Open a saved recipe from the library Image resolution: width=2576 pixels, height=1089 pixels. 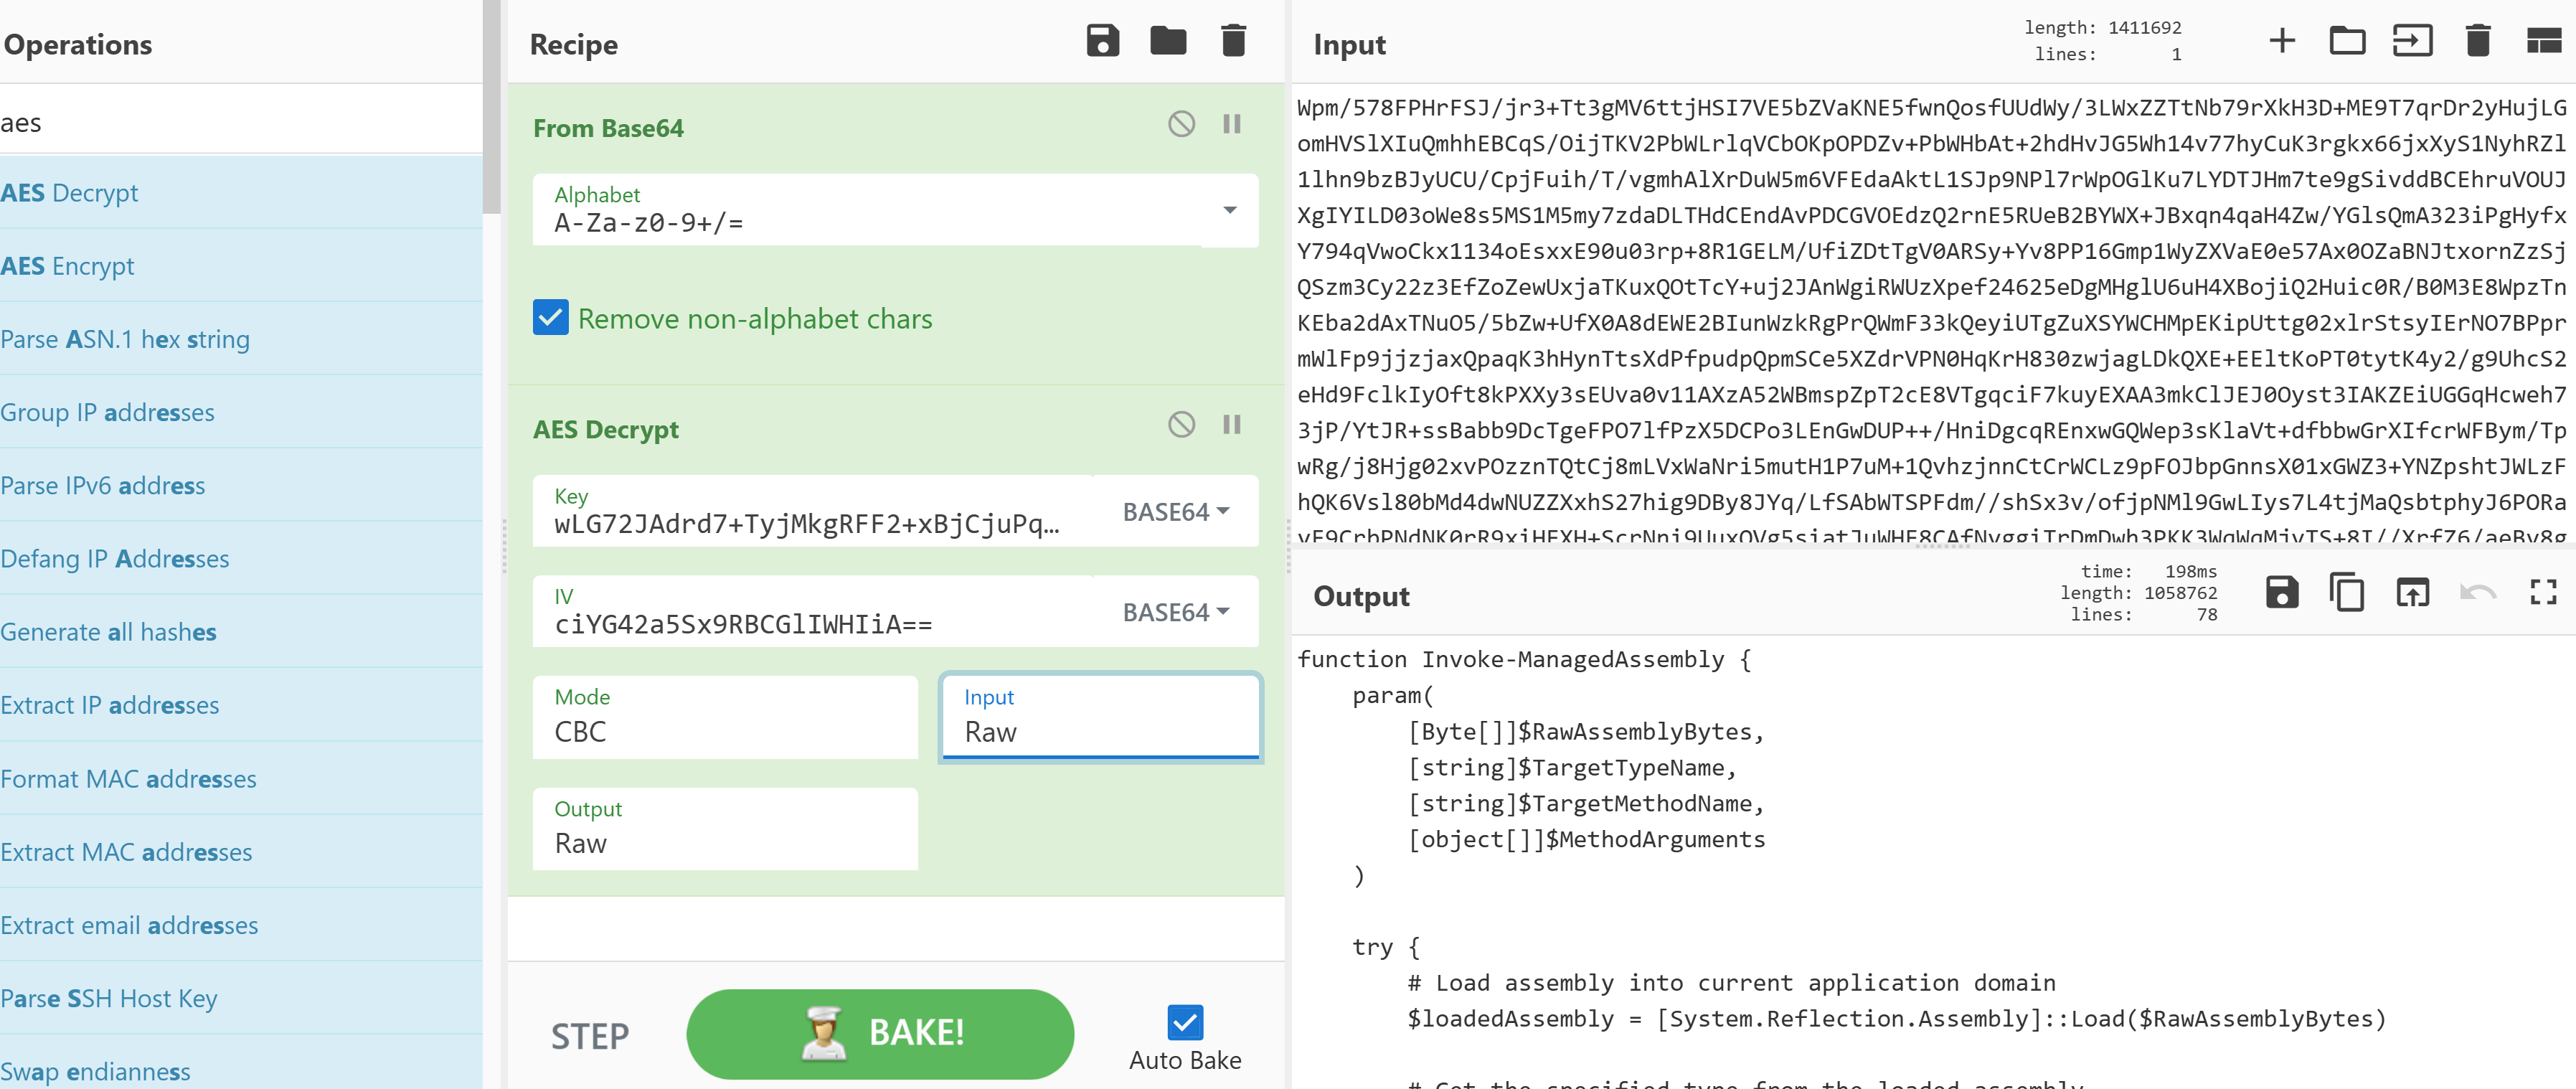(x=1168, y=41)
